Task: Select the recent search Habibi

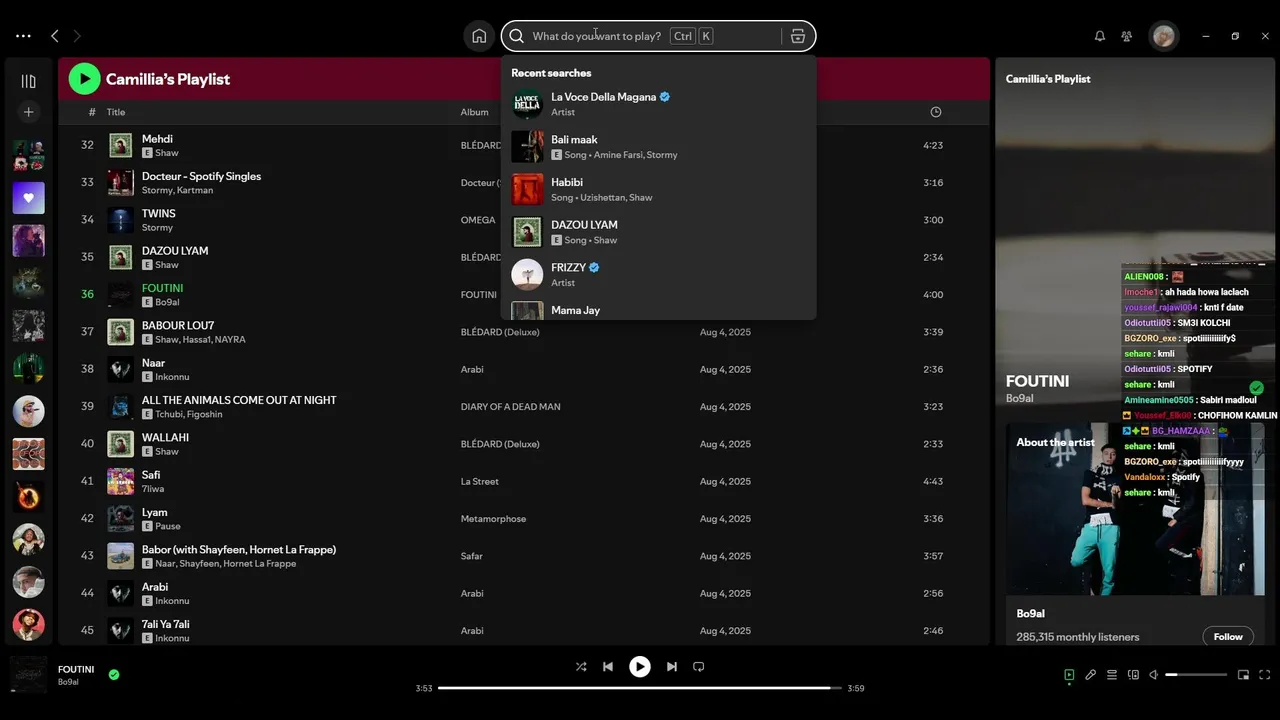Action: click(658, 189)
